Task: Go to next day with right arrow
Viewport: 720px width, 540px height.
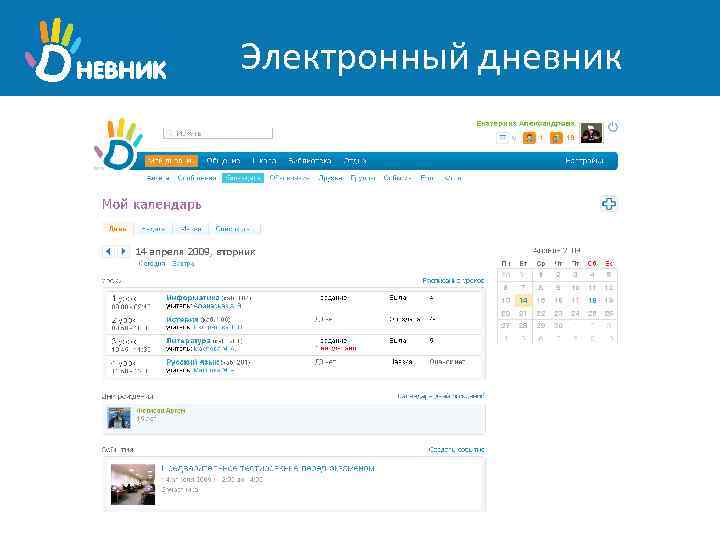Action: click(x=123, y=252)
